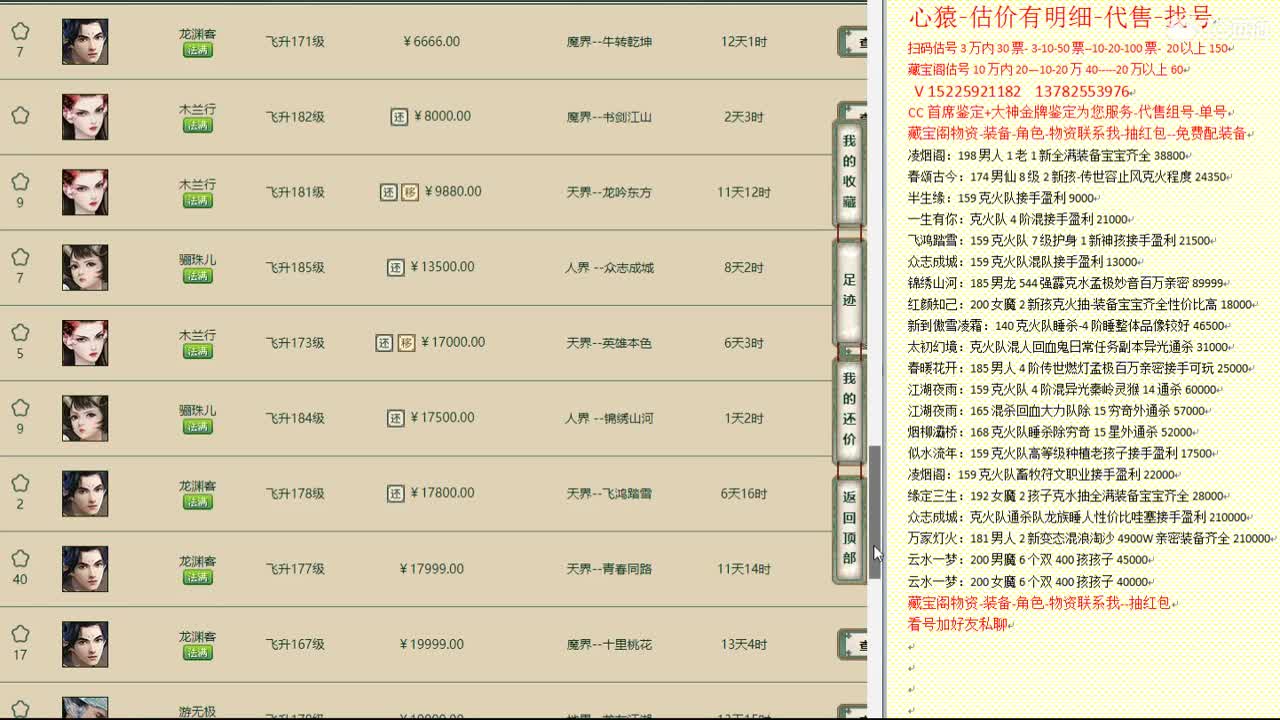Star the 飞升185级 ¥13500.00 listing

coord(20,257)
